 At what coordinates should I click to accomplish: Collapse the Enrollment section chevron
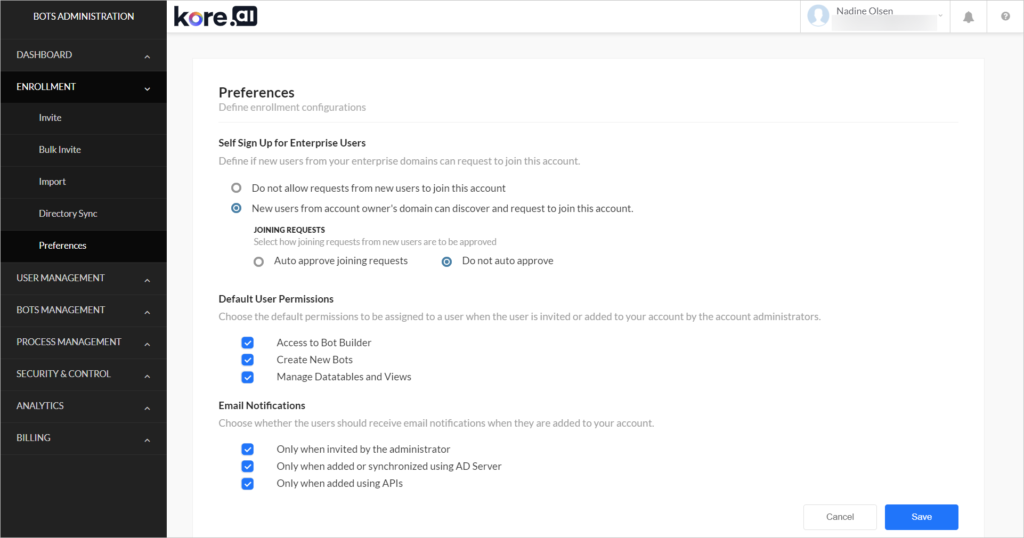[x=147, y=89]
